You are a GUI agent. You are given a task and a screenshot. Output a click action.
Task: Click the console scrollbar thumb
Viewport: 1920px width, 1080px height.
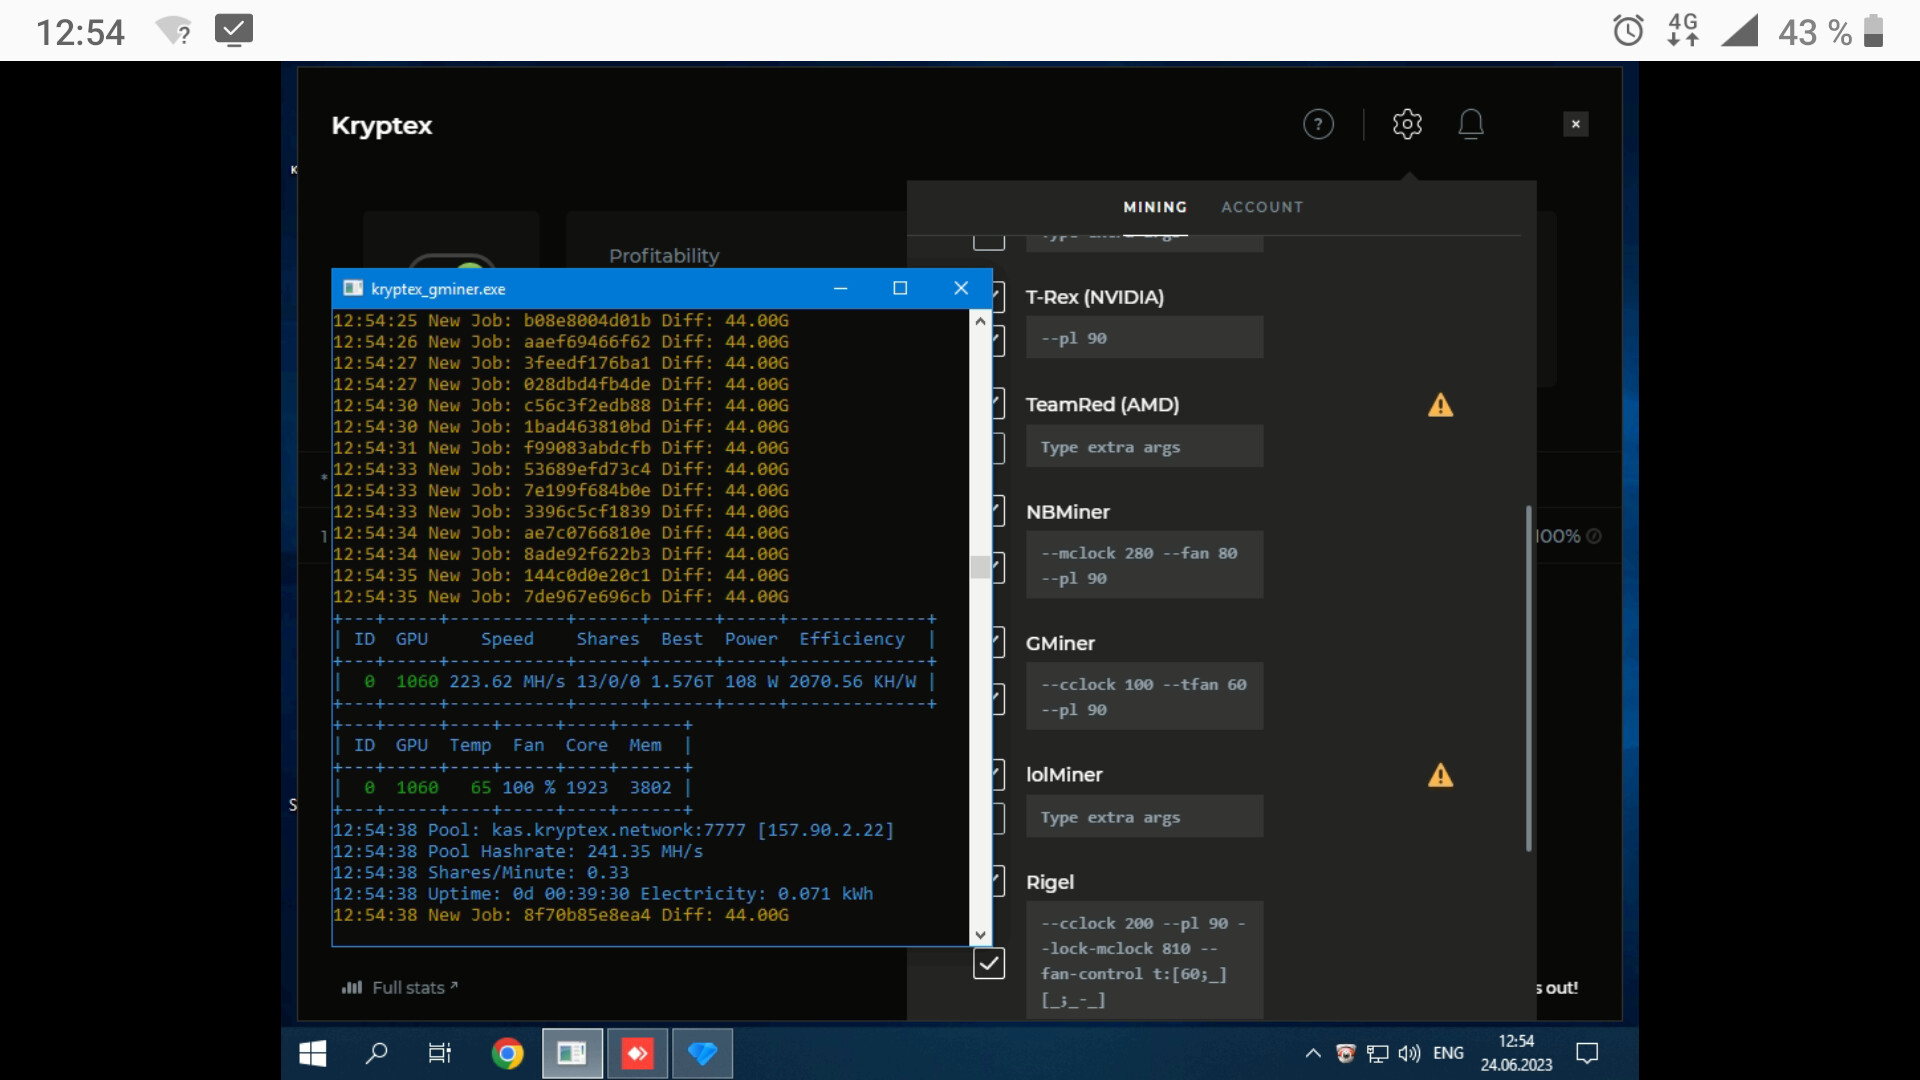980,567
